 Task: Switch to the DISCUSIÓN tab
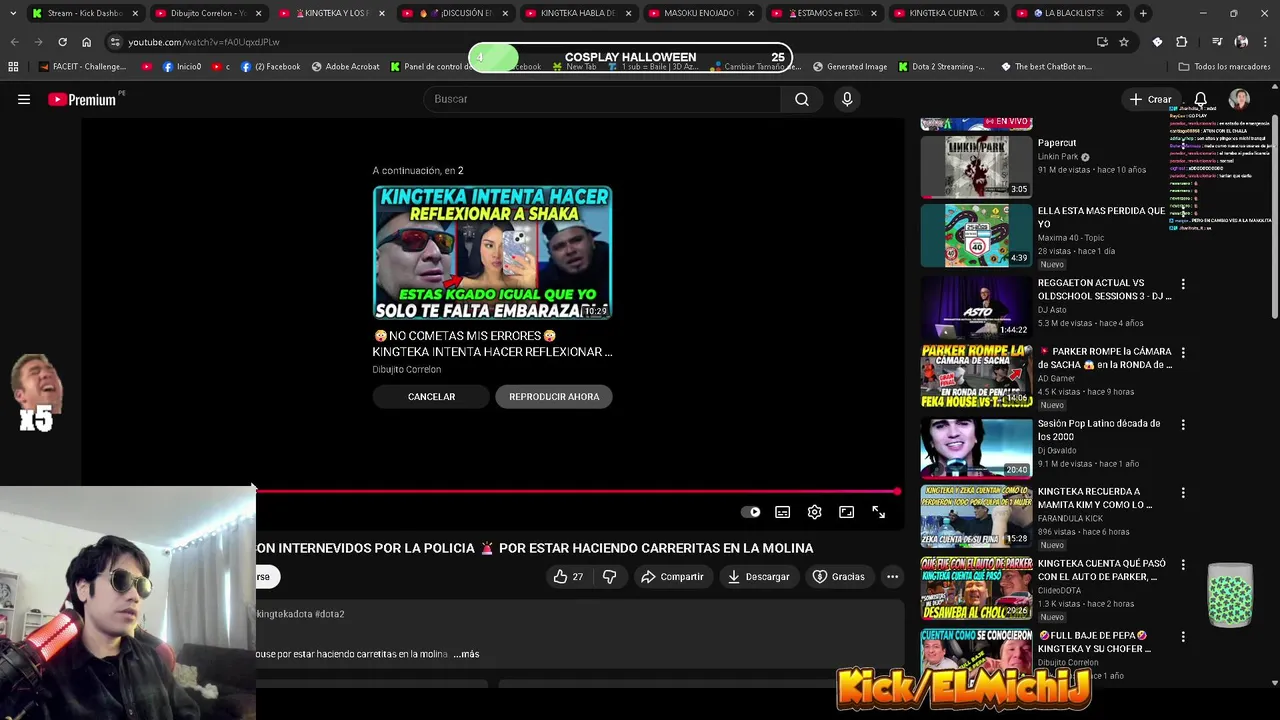click(454, 13)
